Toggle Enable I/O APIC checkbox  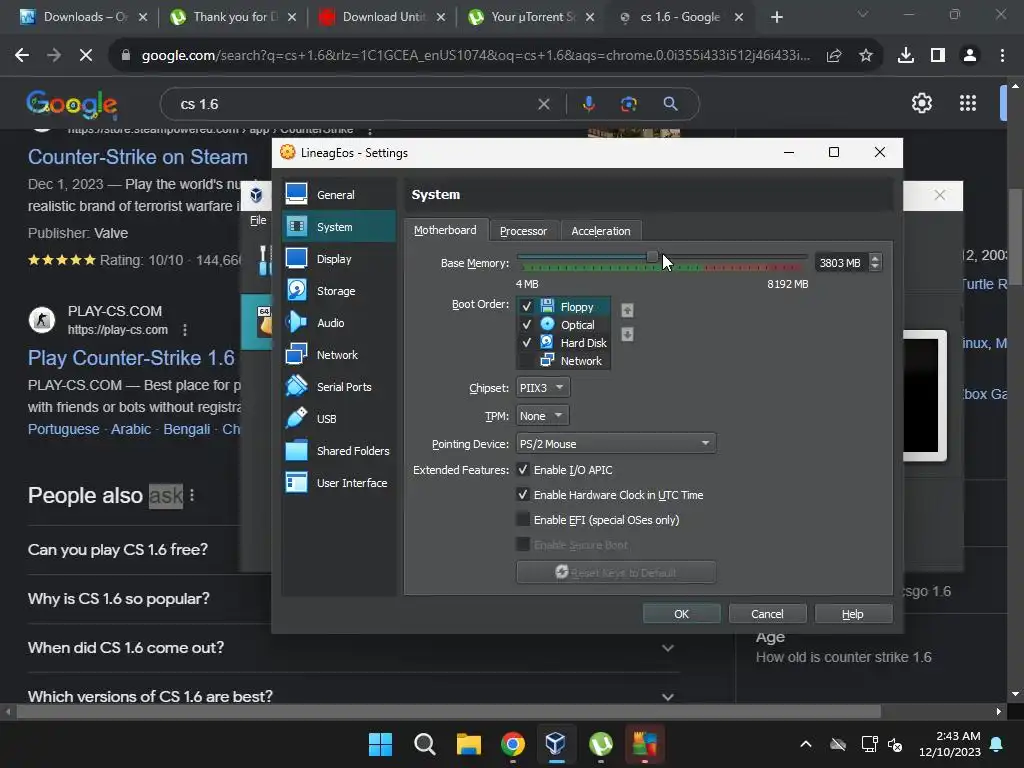(x=522, y=470)
